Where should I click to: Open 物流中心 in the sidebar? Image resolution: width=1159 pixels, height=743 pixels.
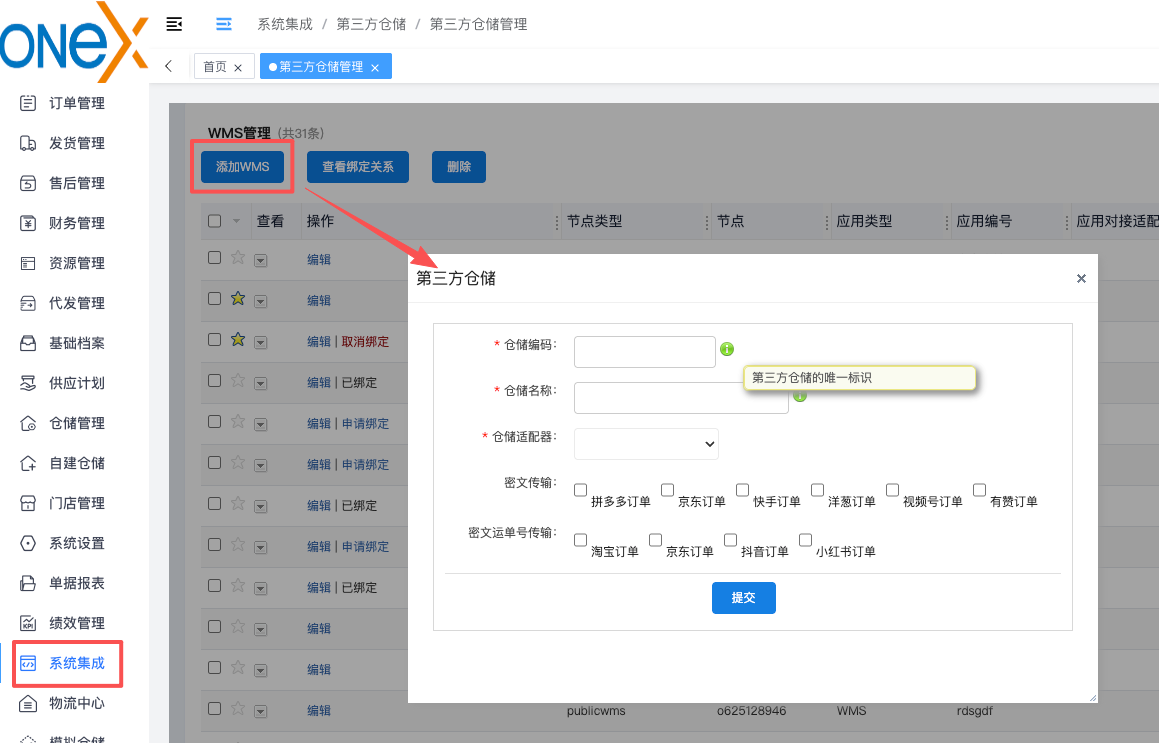coord(62,702)
